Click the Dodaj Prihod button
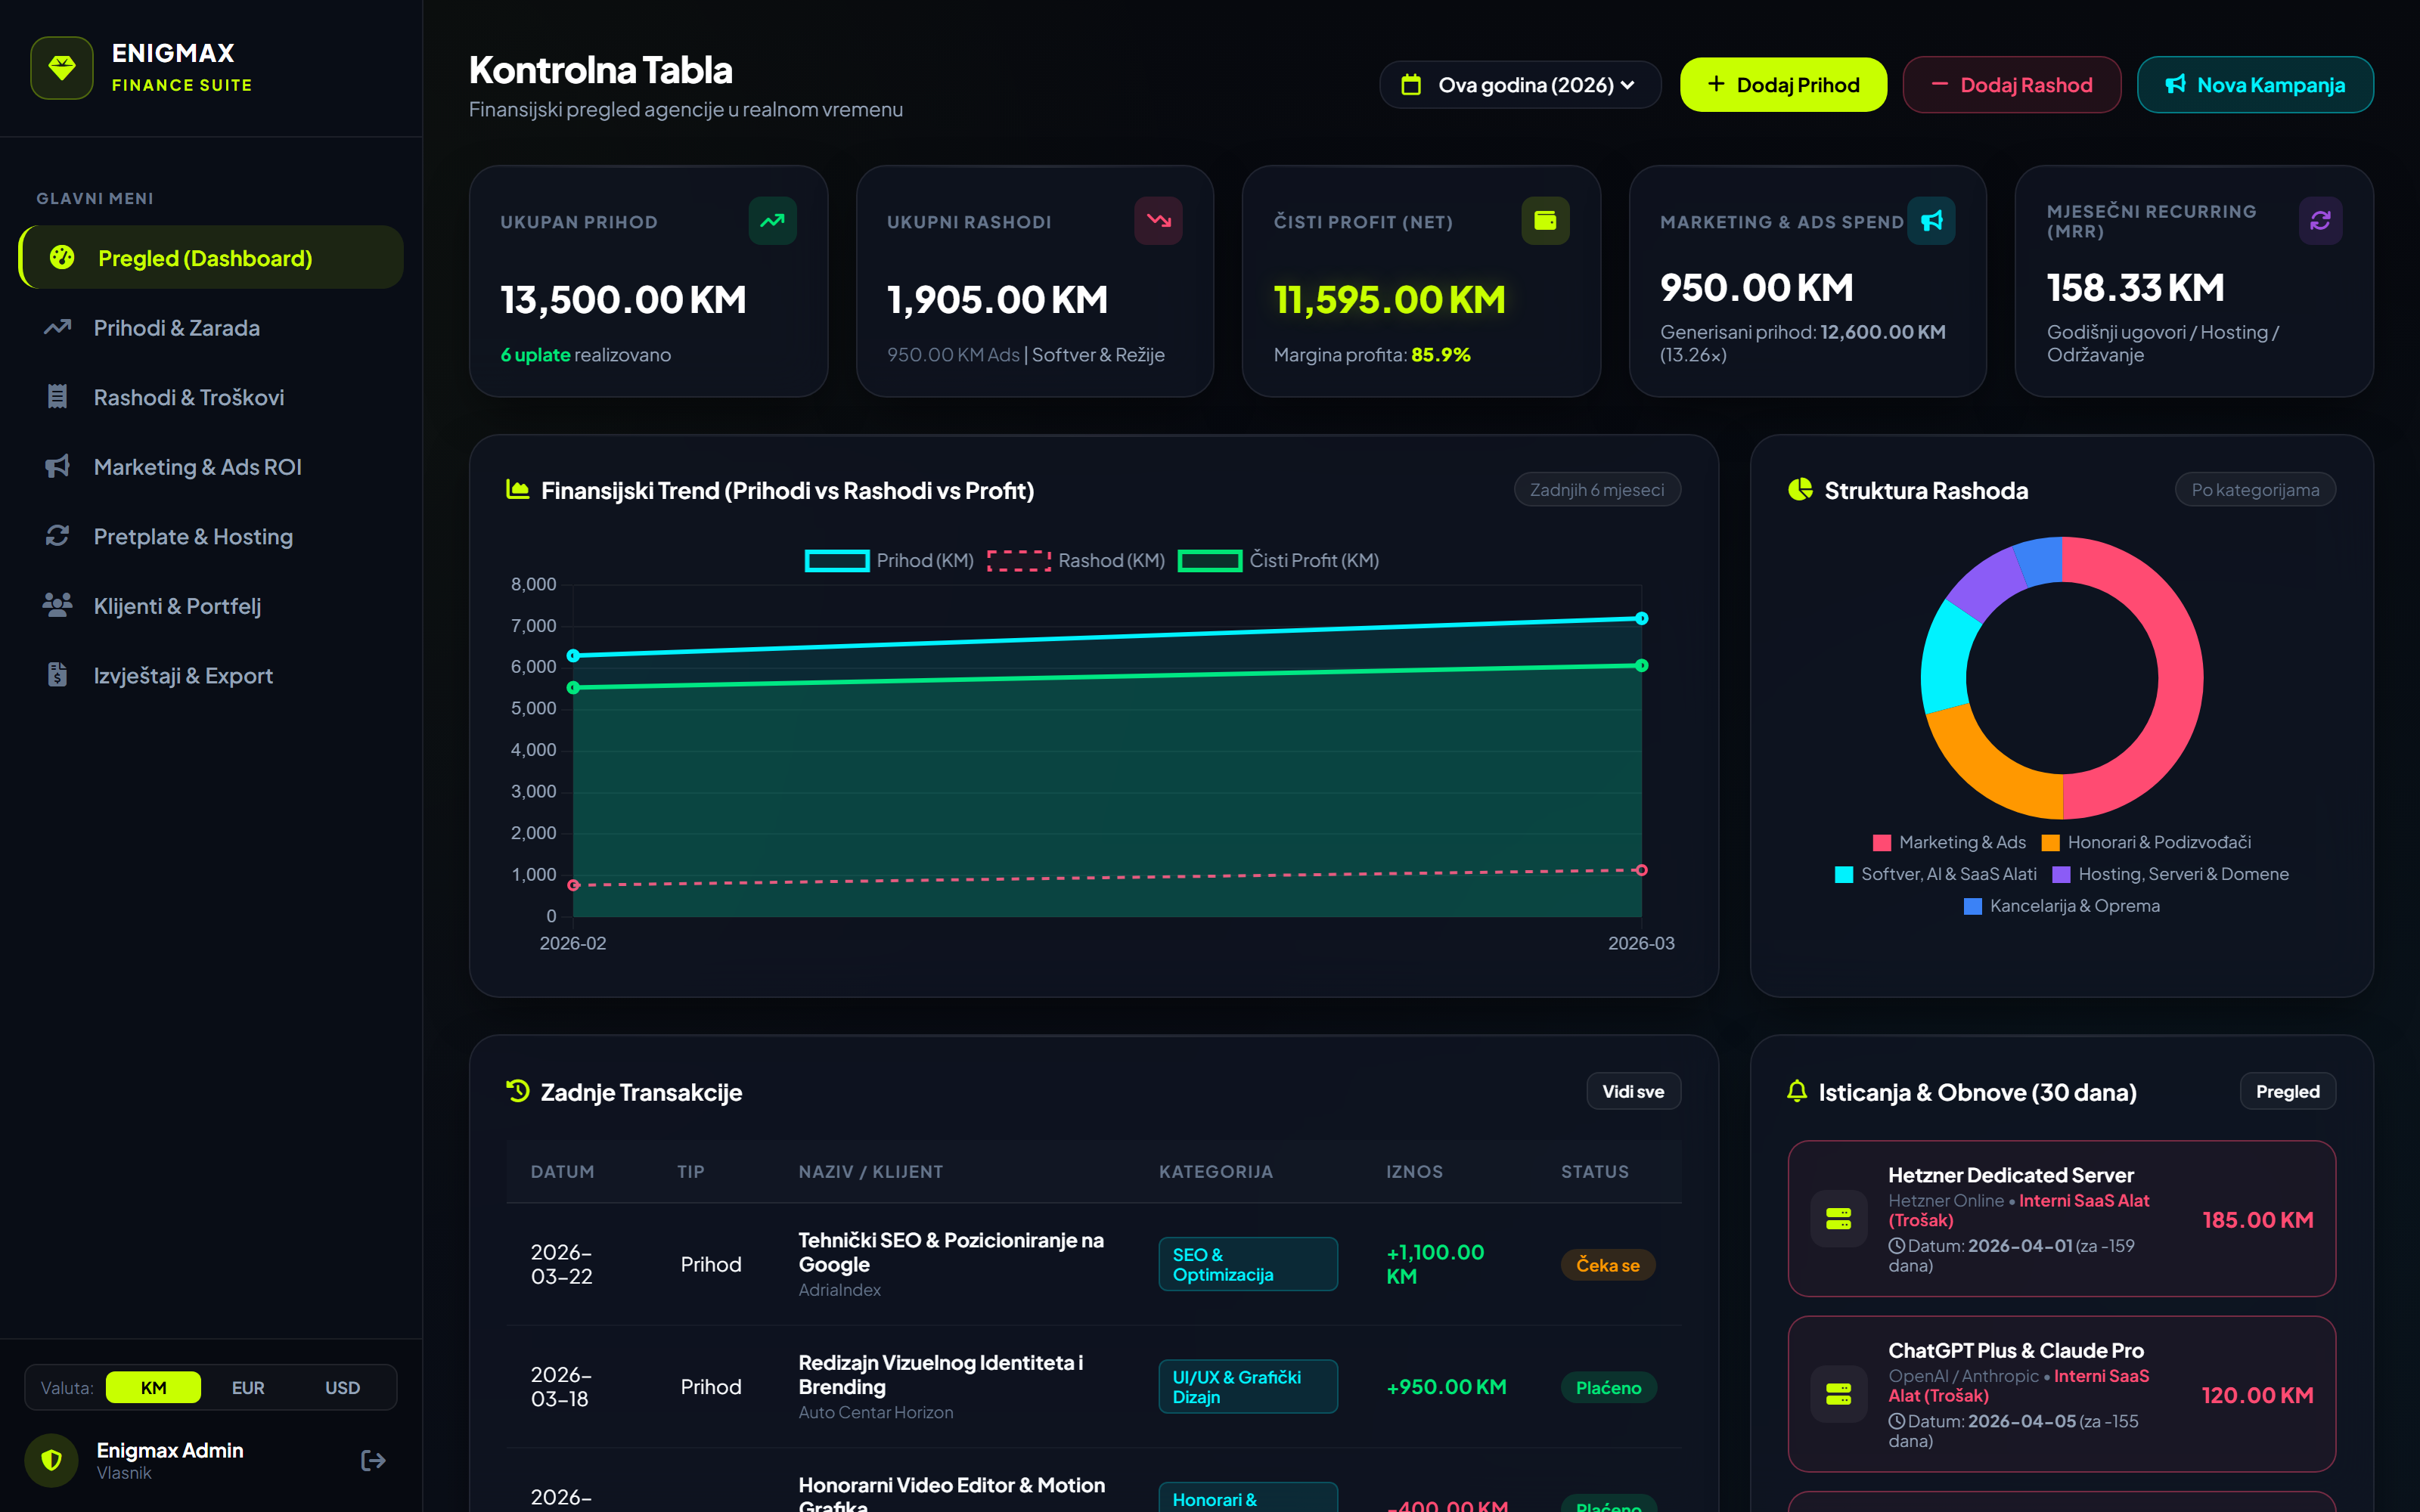 [1783, 85]
